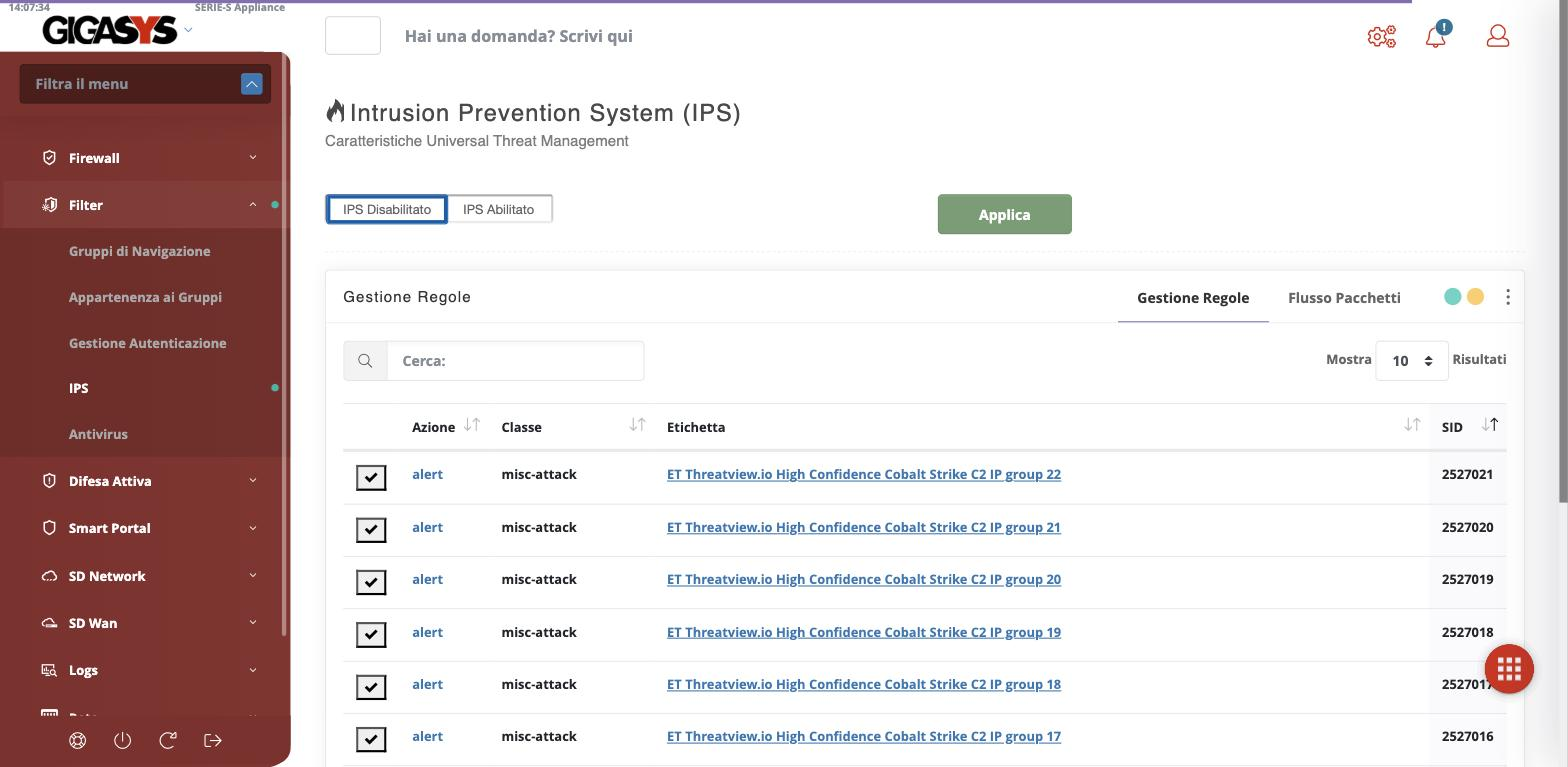Click alert action for SID 2527020
This screenshot has width=1568, height=767.
pyautogui.click(x=427, y=527)
